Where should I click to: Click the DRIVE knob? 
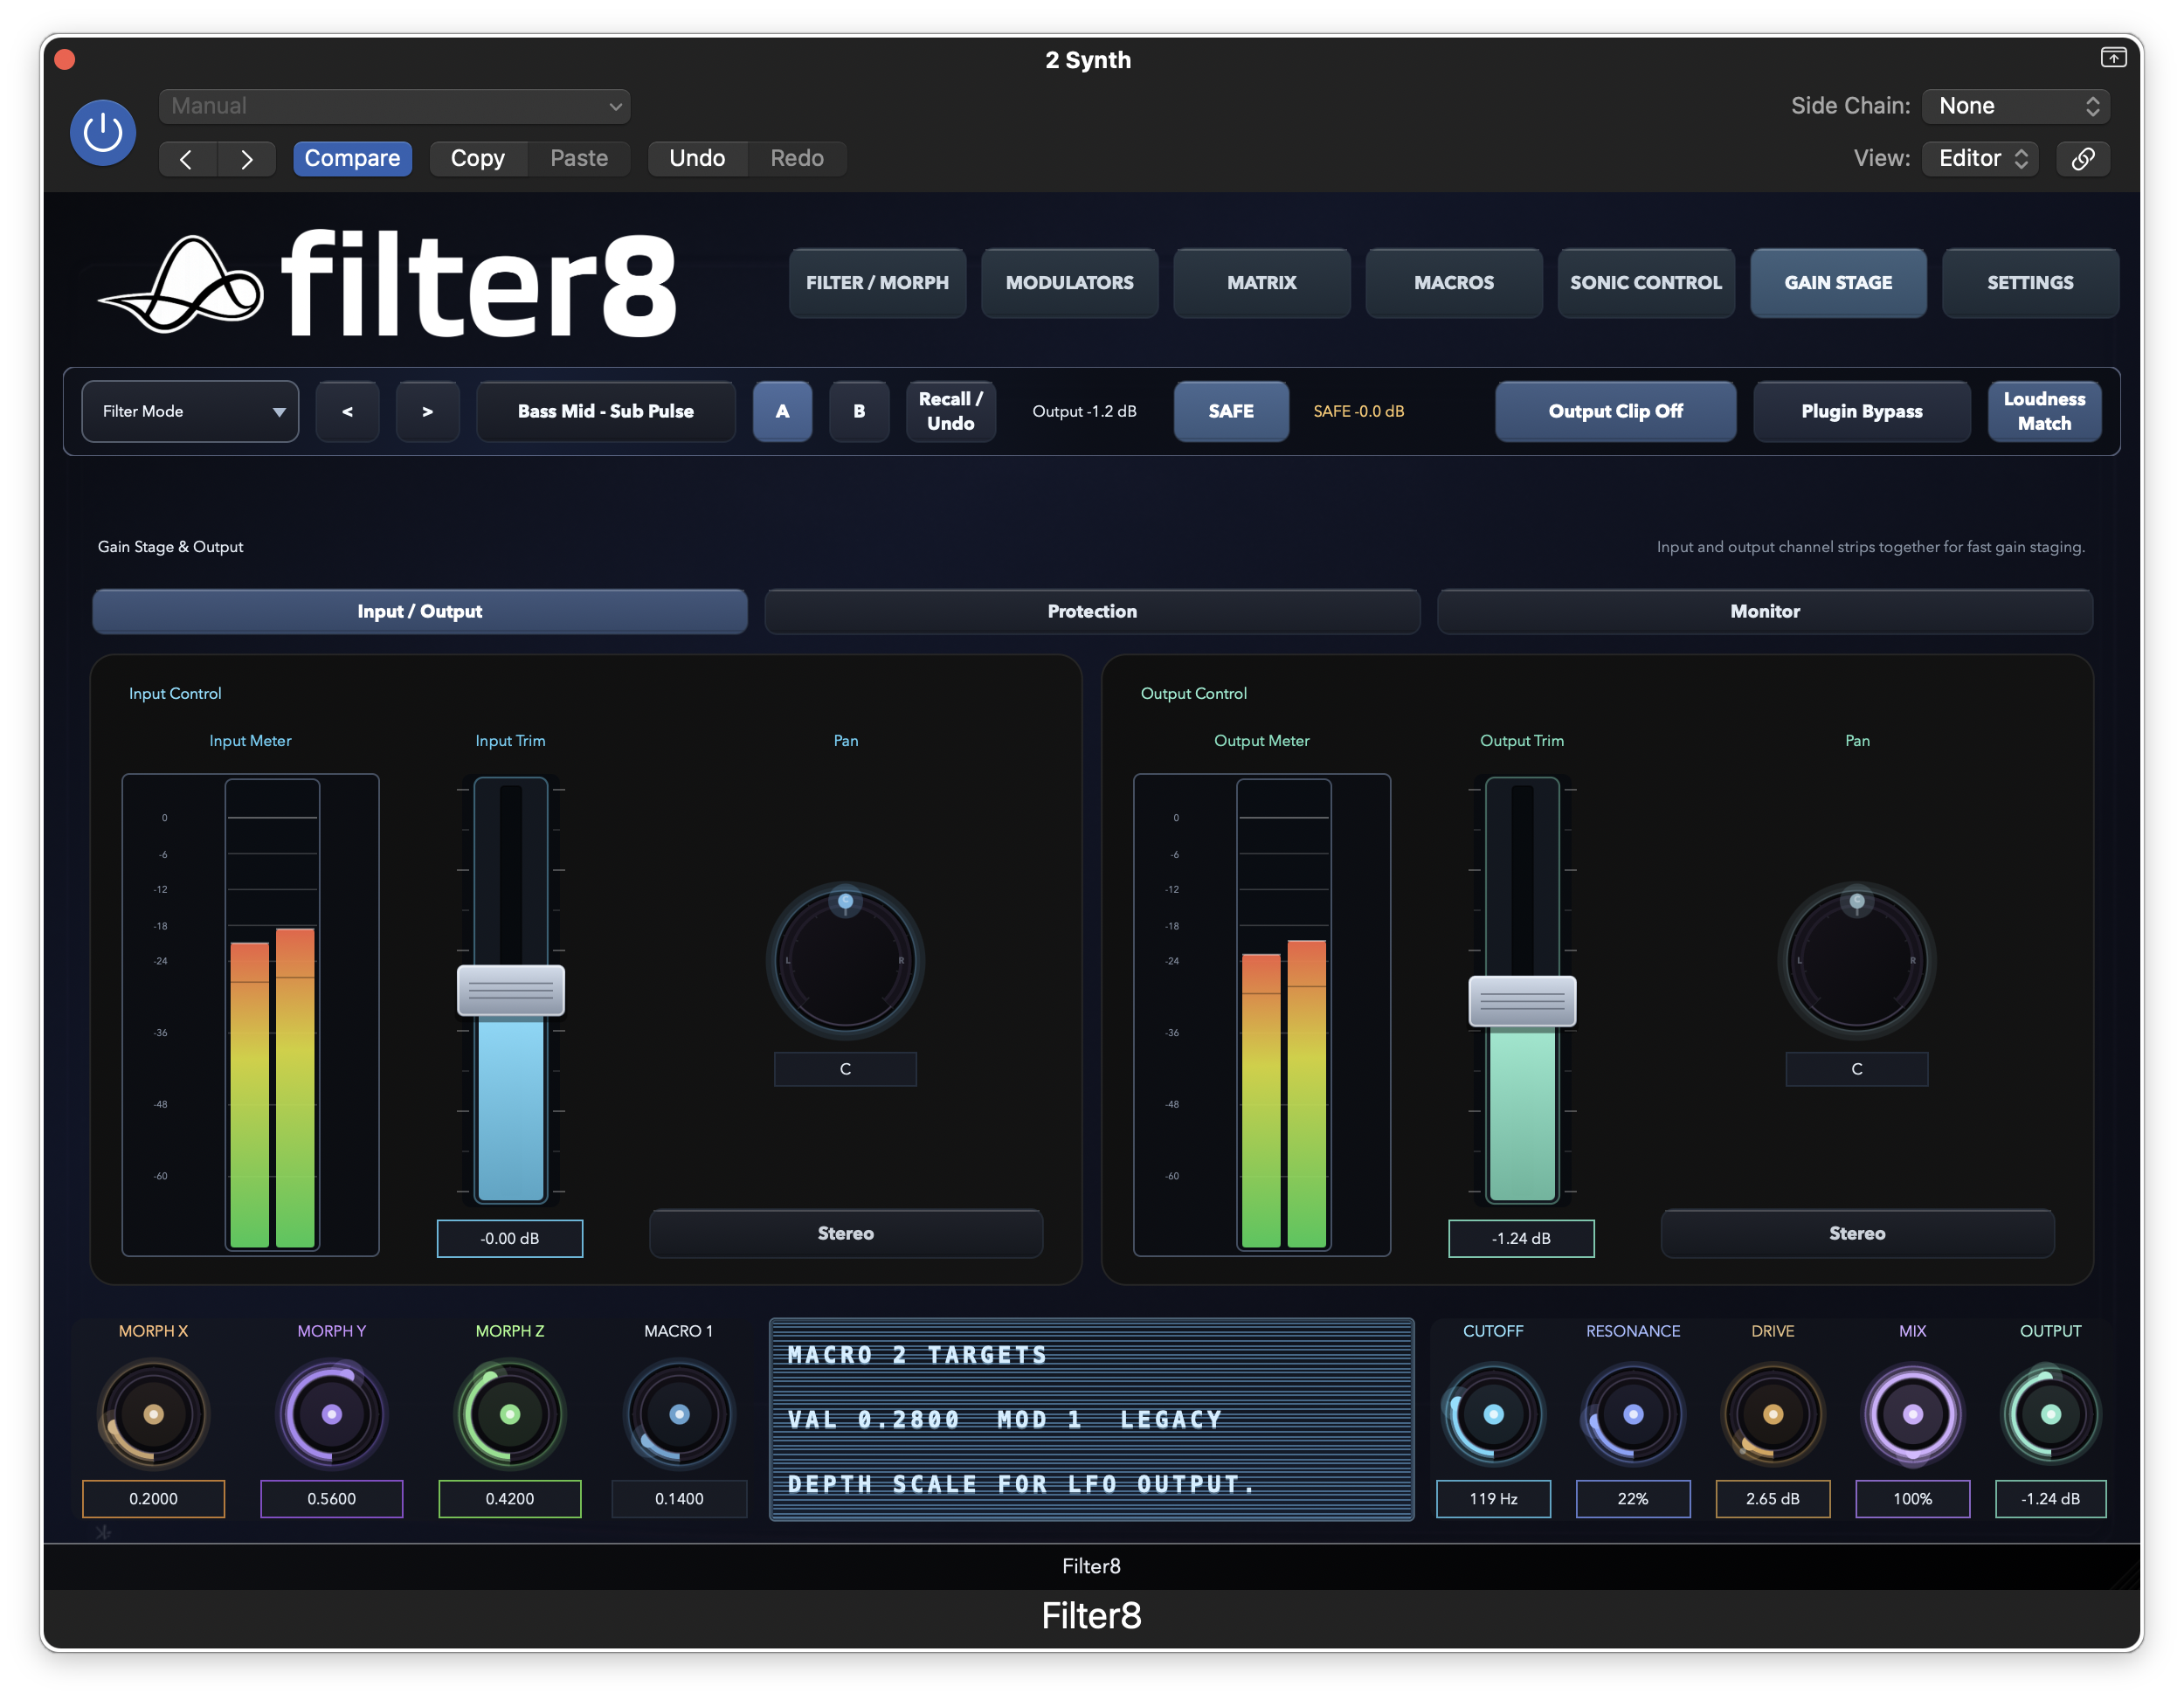pos(1773,1414)
